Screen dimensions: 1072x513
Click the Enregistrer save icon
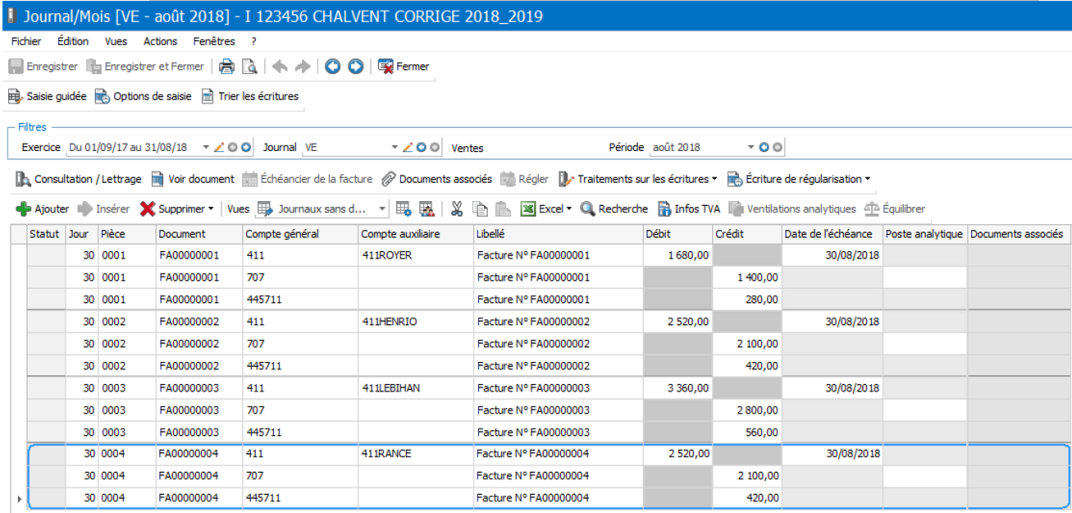point(16,66)
